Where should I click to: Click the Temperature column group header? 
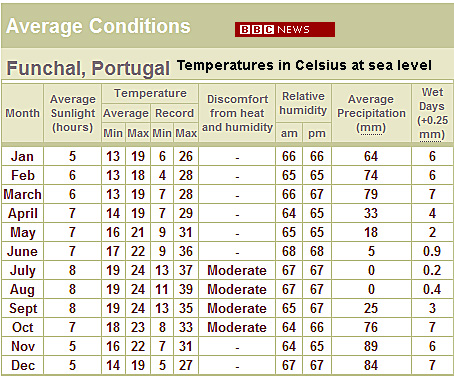click(x=150, y=93)
